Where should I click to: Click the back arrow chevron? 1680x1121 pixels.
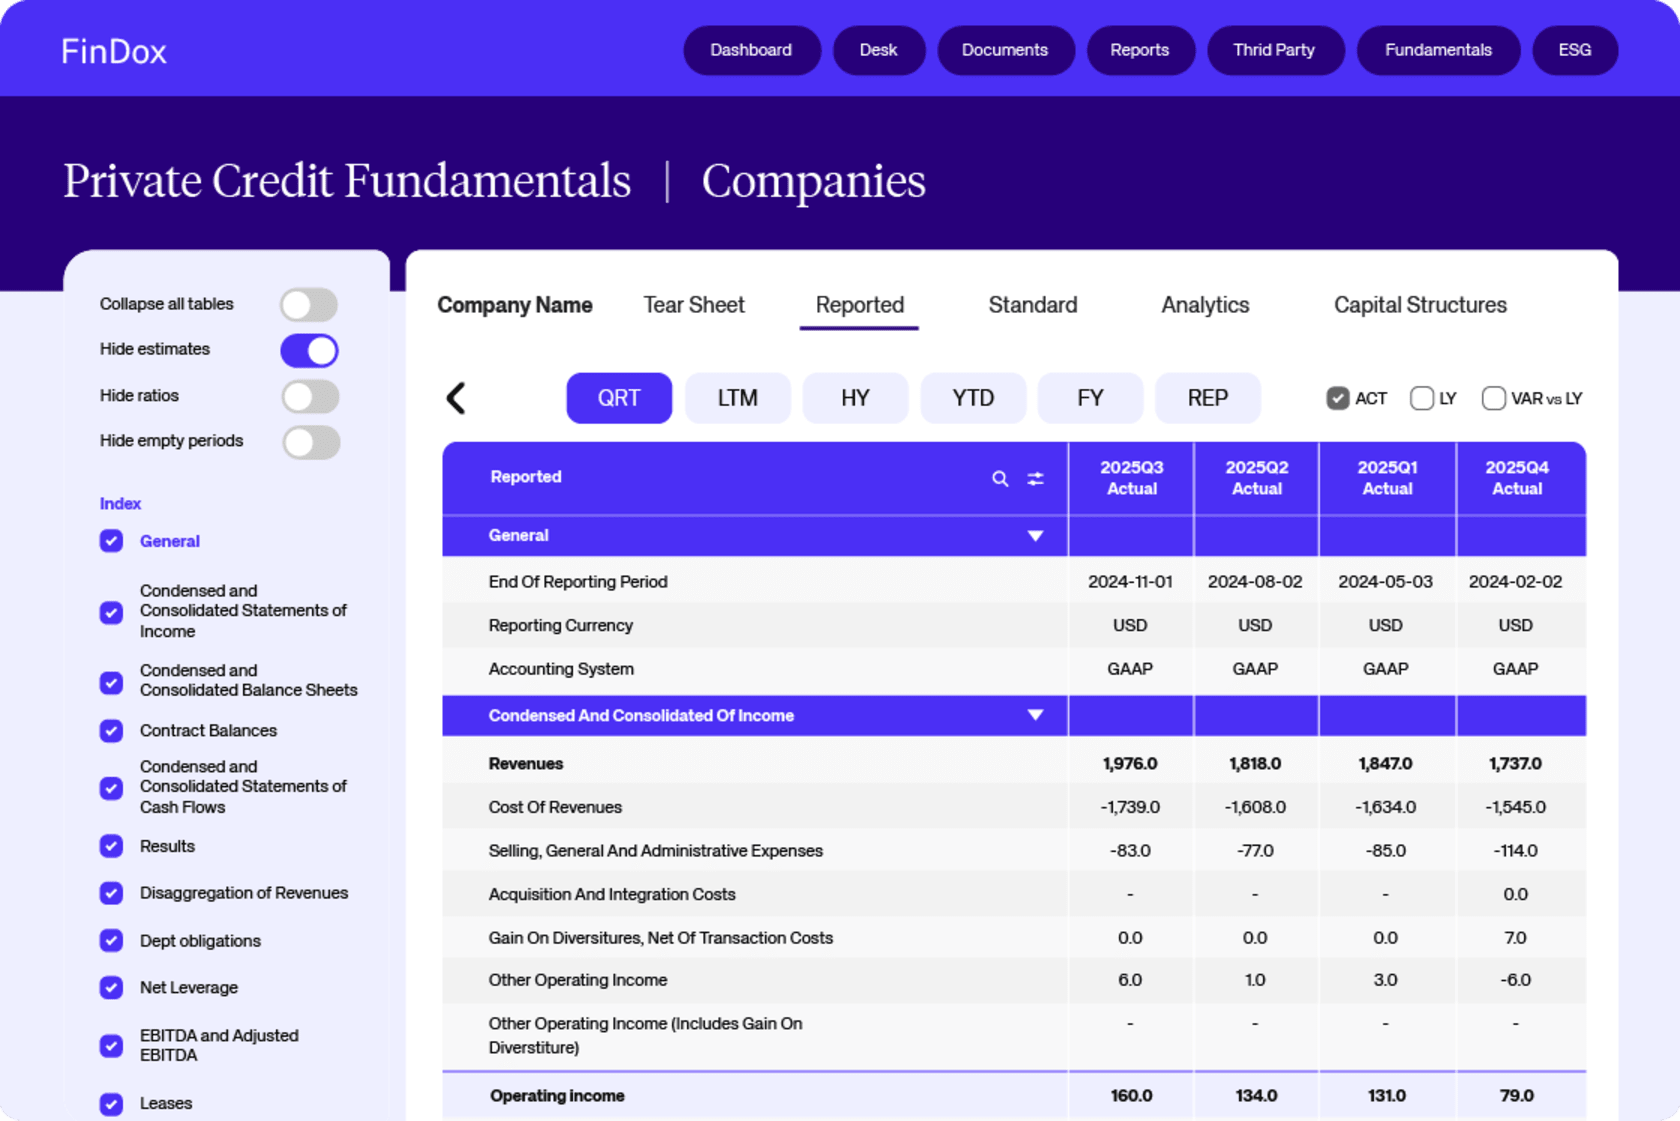[x=456, y=398]
